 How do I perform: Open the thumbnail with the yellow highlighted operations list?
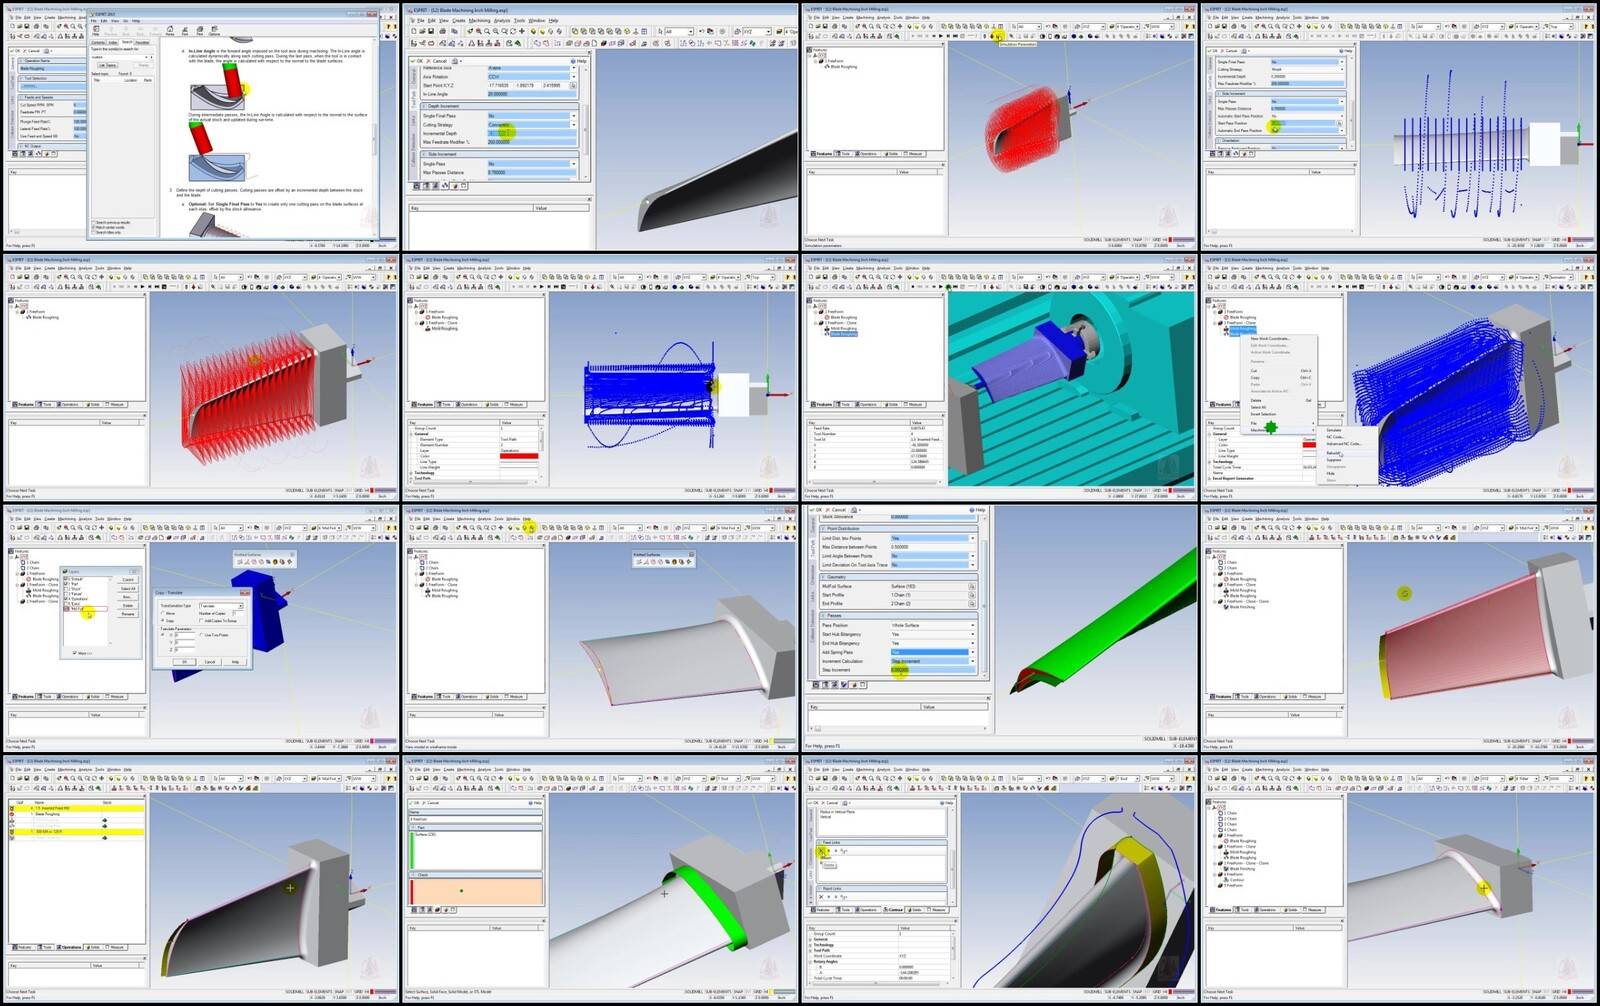click(200, 880)
